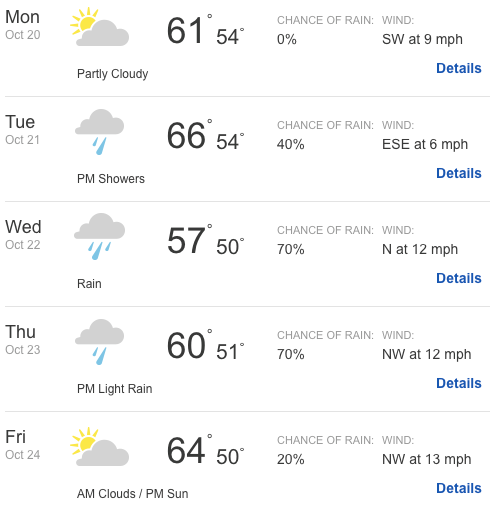This screenshot has height=514, width=493.
Task: Select the Thu Oct 23 day label
Action: point(23,340)
